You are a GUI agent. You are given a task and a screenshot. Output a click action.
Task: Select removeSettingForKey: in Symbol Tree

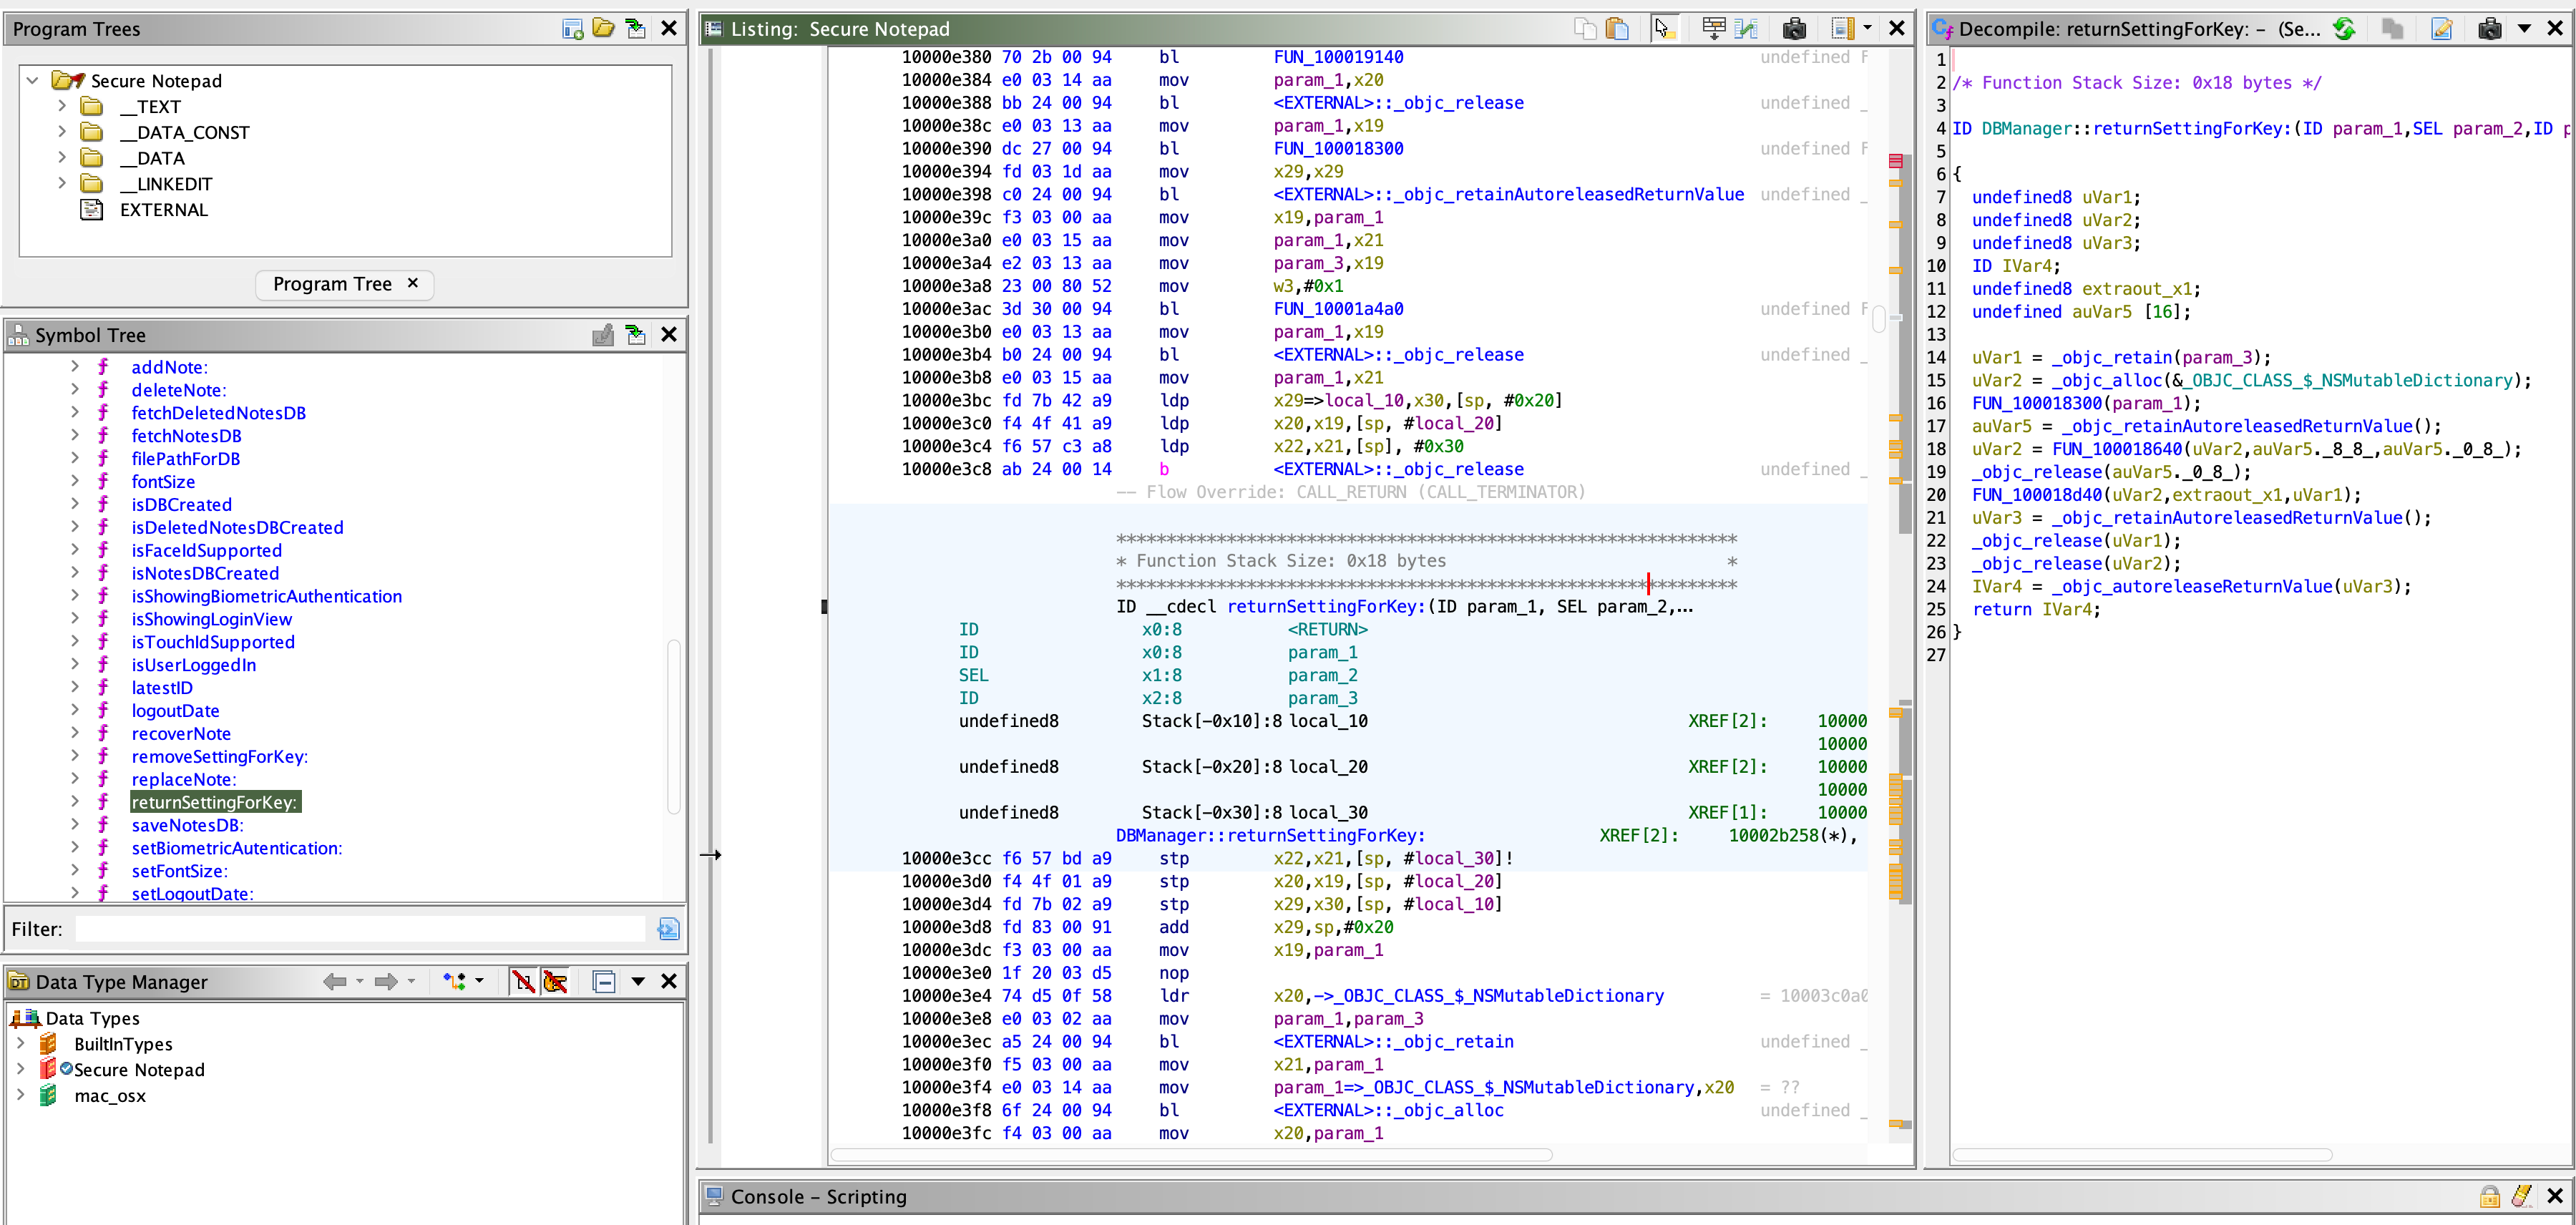pyautogui.click(x=220, y=757)
